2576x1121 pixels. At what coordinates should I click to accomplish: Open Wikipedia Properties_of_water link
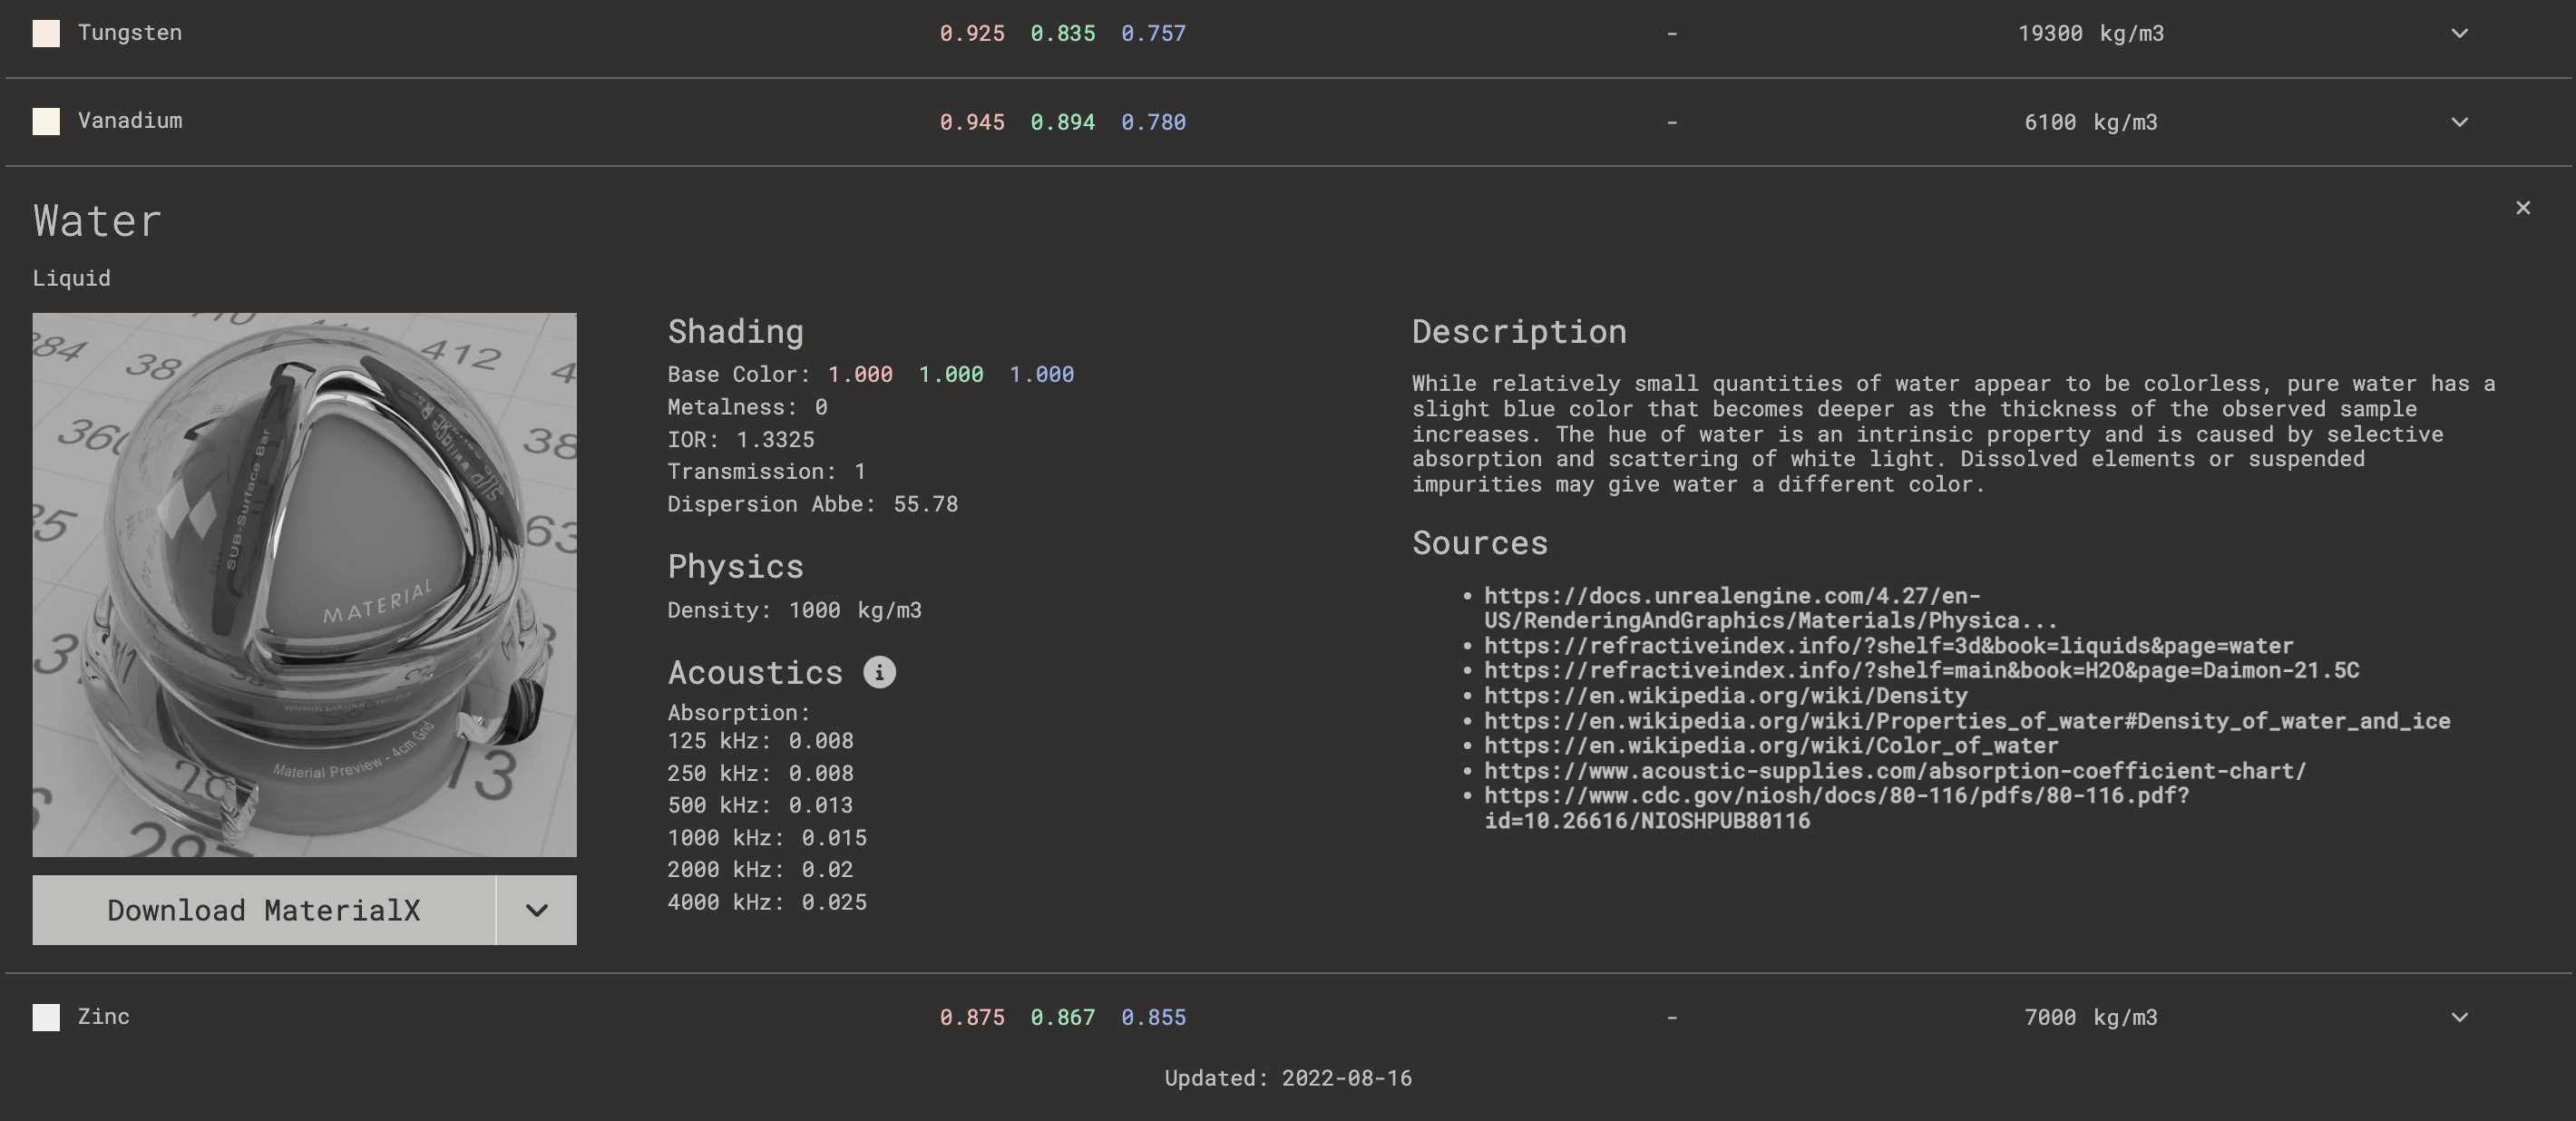1967,721
